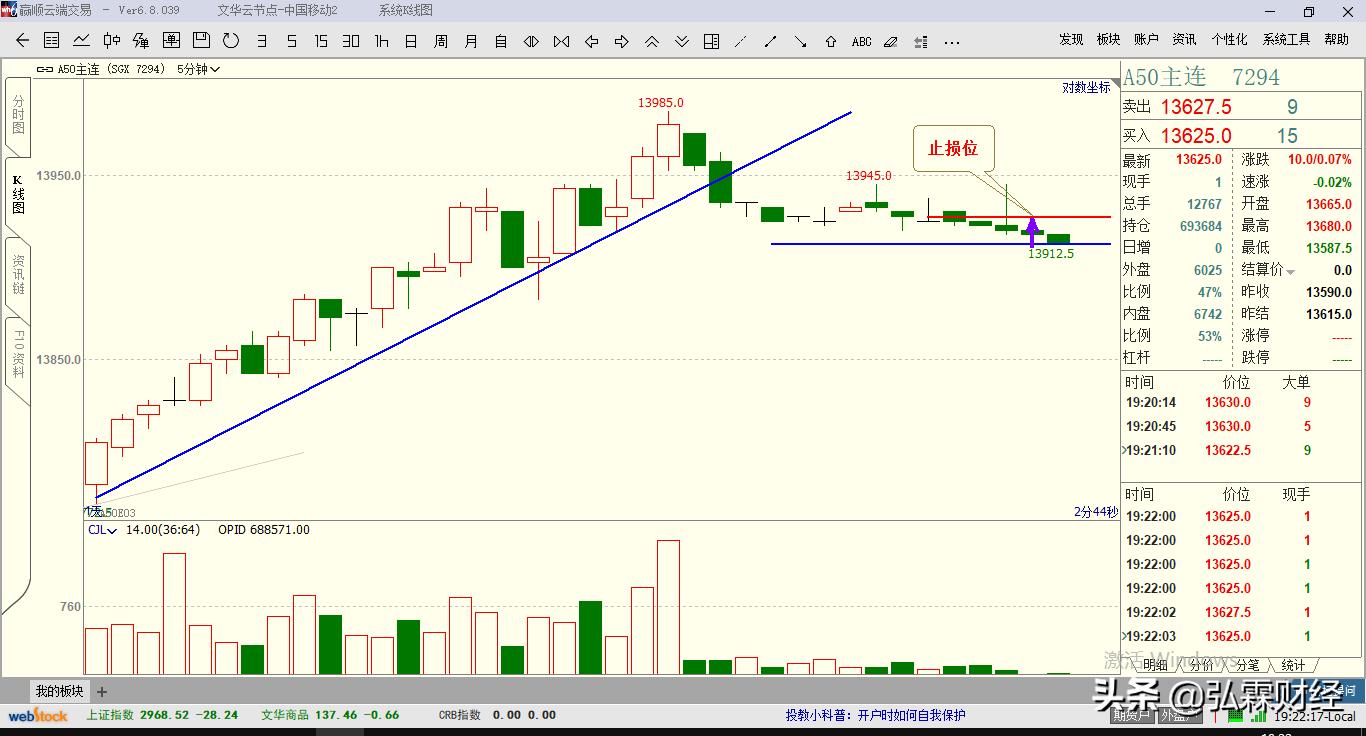Click the back arrow toolbar icon
This screenshot has width=1366, height=736.
tap(22, 41)
